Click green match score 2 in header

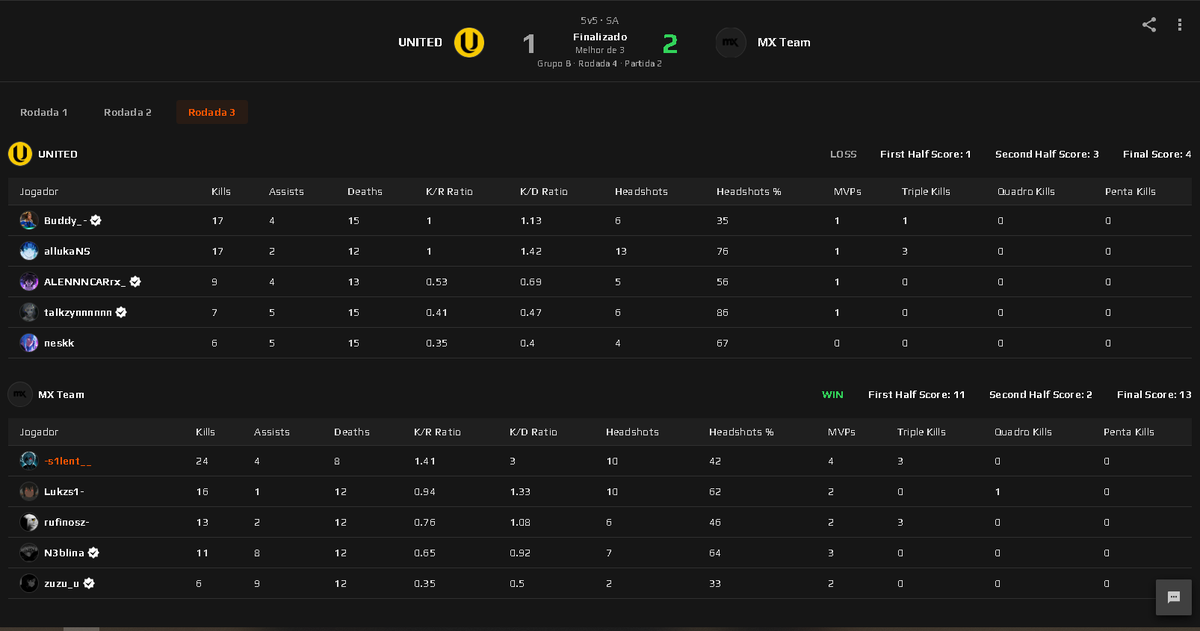pos(670,43)
